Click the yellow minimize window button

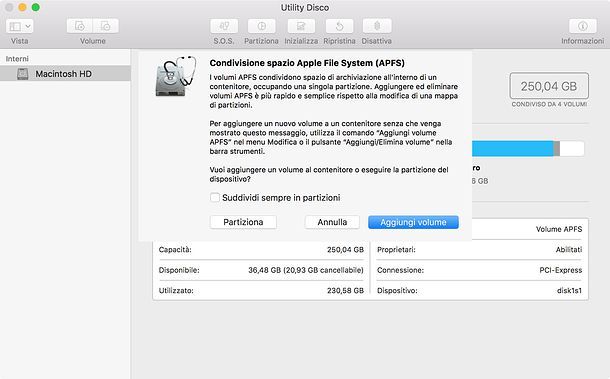pos(23,7)
